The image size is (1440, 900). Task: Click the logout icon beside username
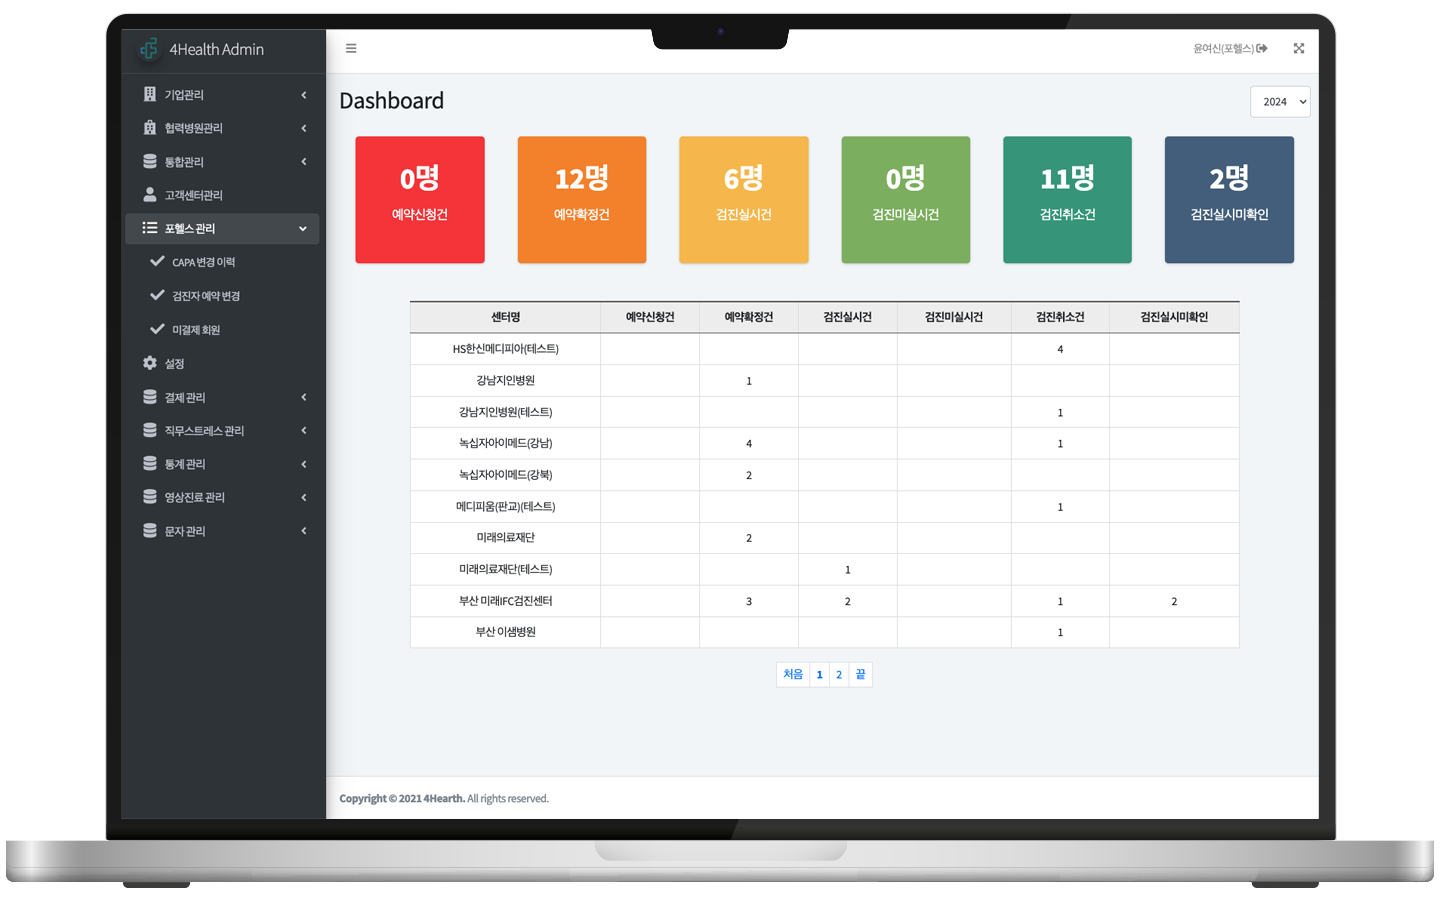click(1262, 48)
